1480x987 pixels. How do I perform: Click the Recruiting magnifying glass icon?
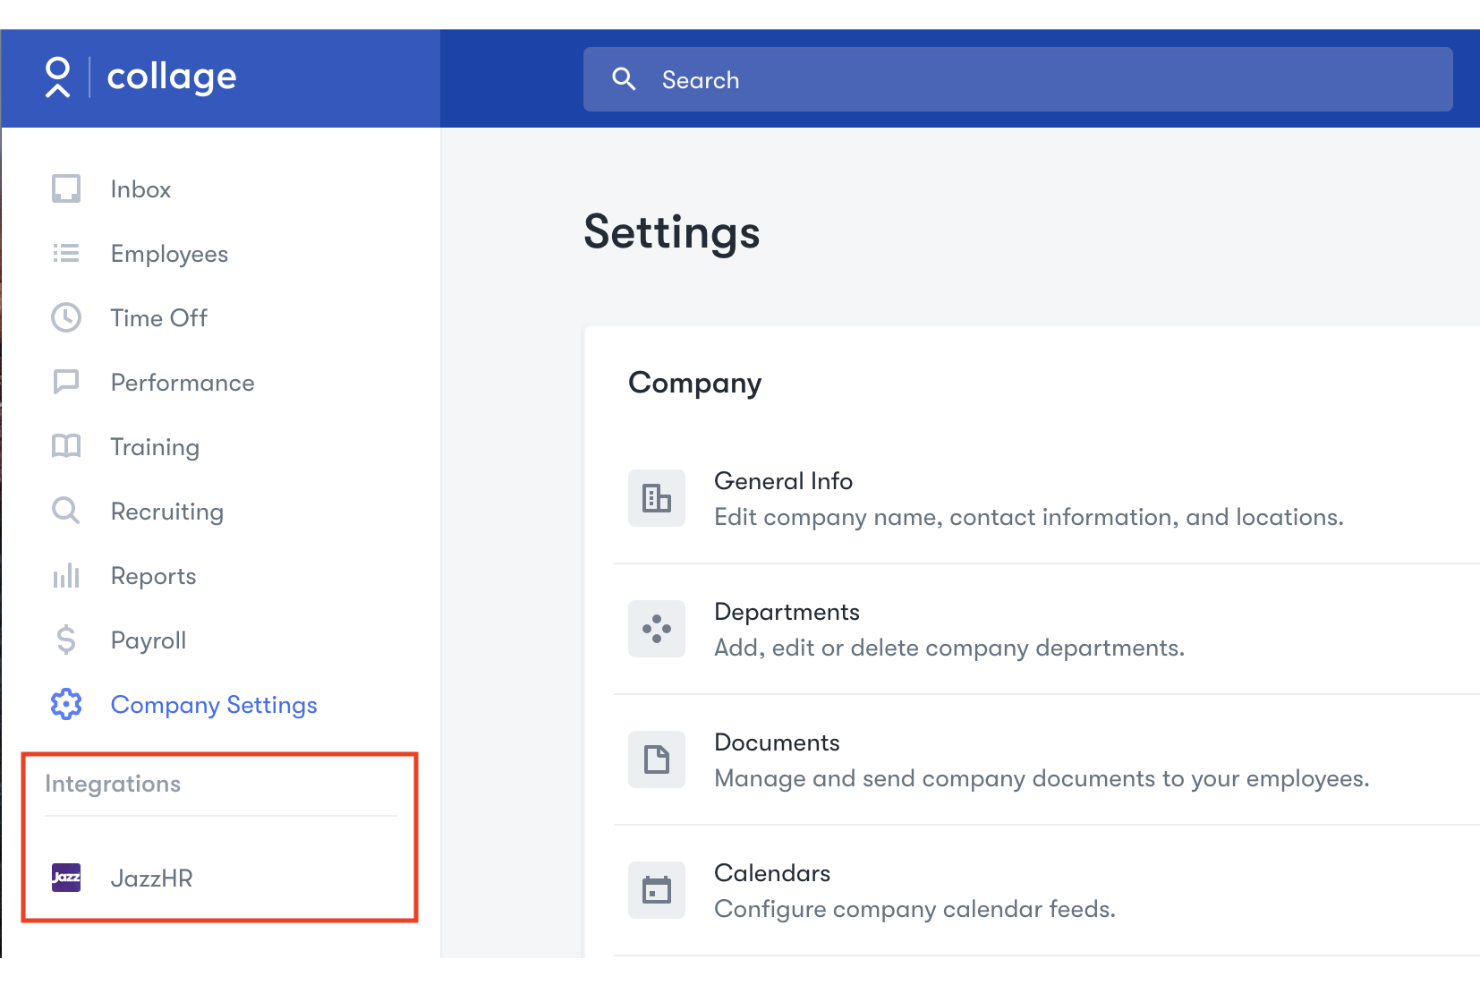(65, 511)
